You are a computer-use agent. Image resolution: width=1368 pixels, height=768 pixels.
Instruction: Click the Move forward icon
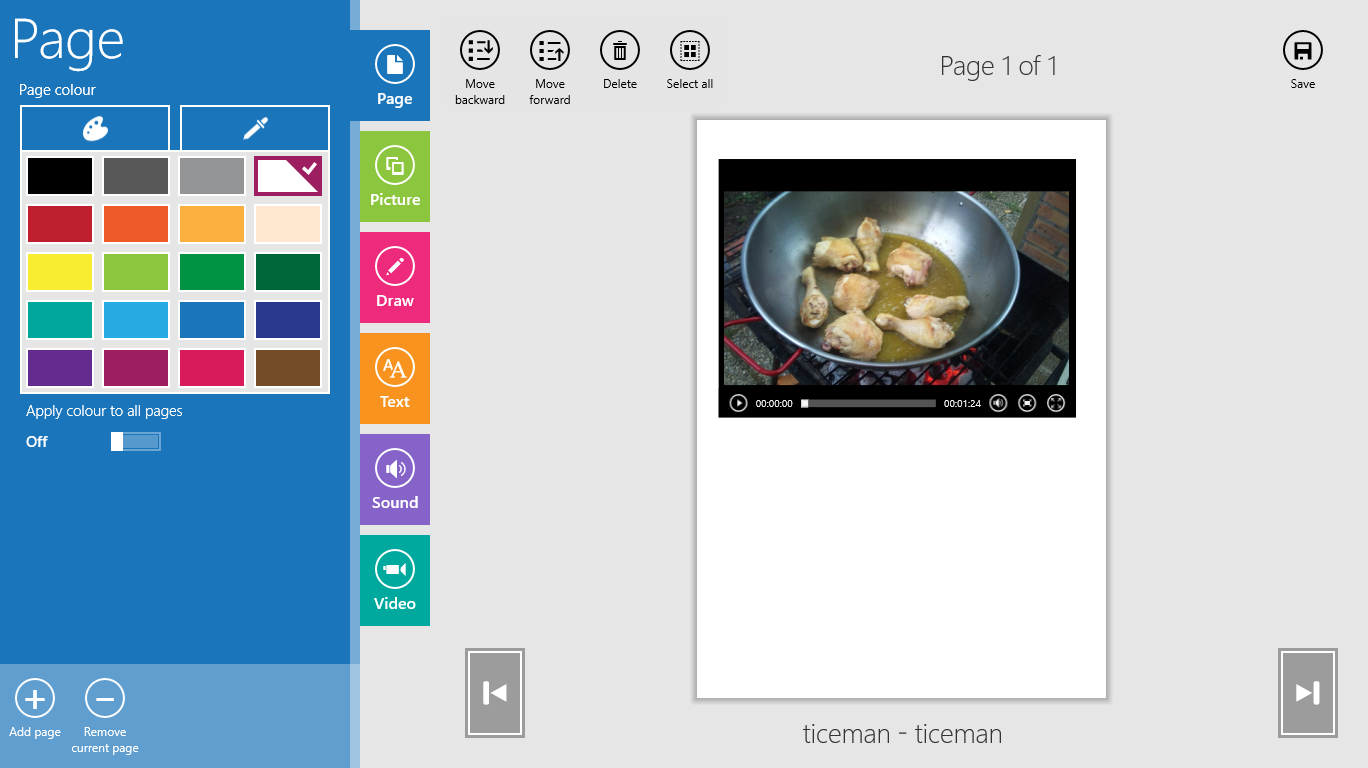point(550,49)
